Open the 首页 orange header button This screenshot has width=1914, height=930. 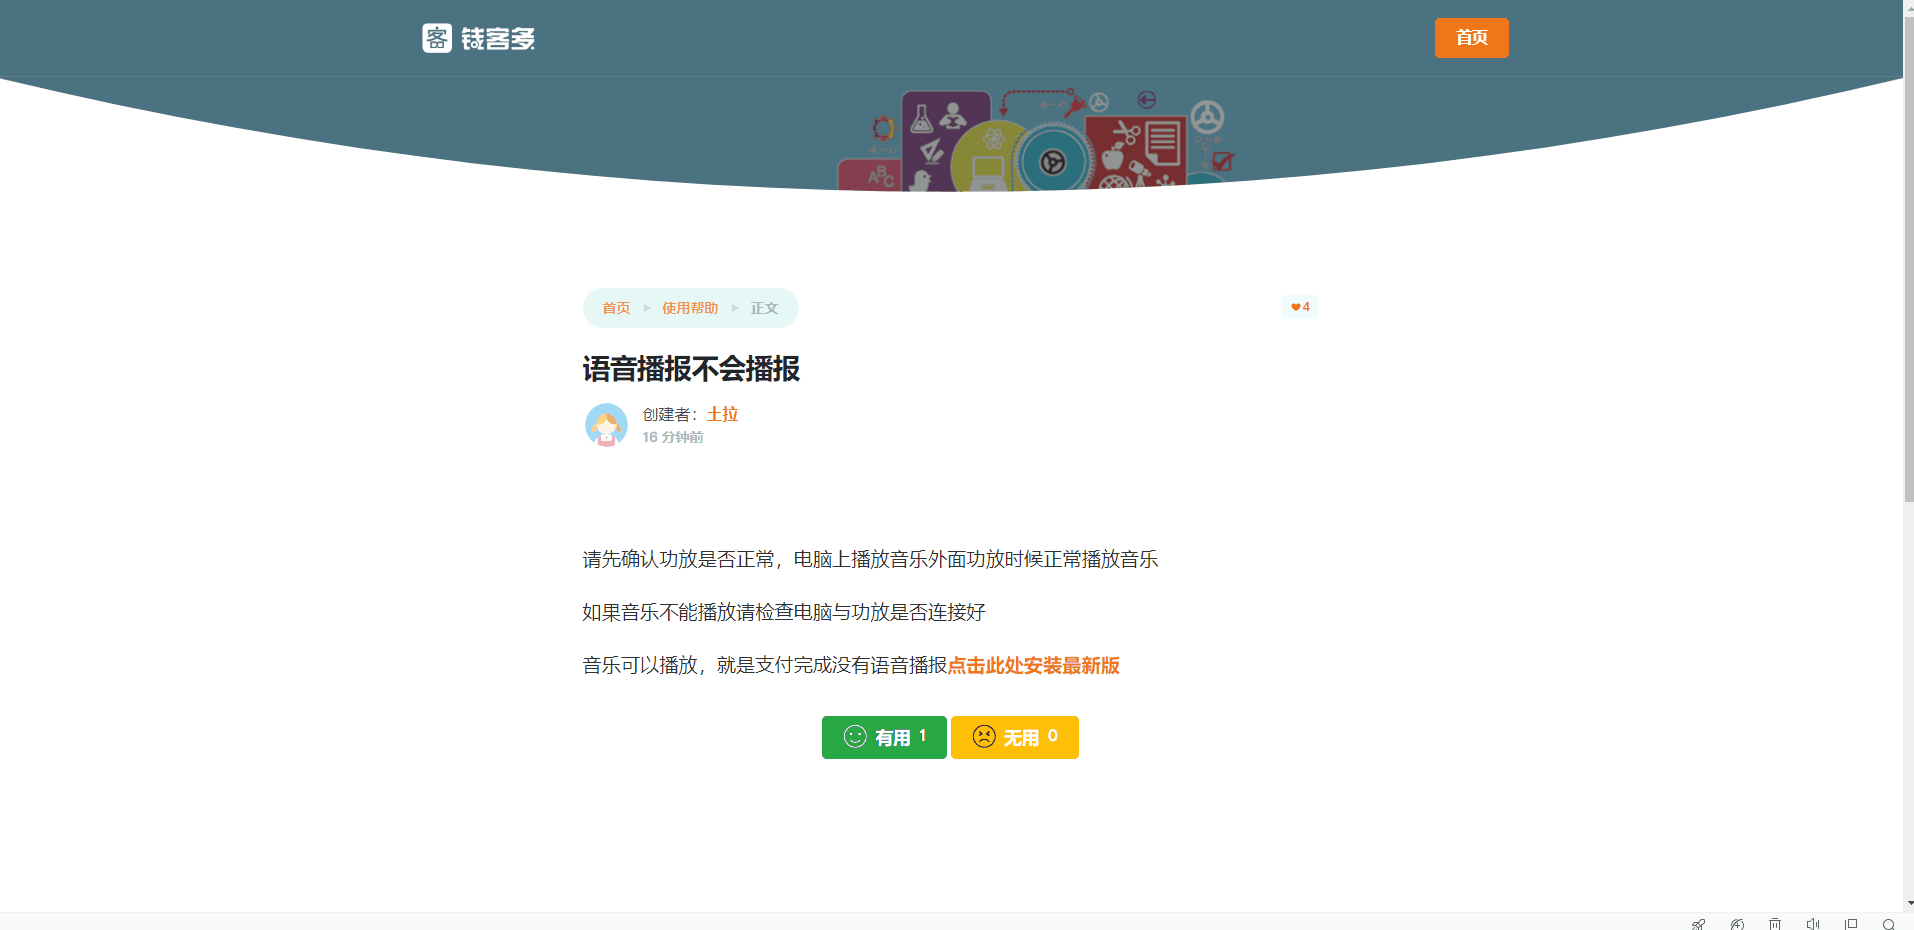[x=1471, y=38]
